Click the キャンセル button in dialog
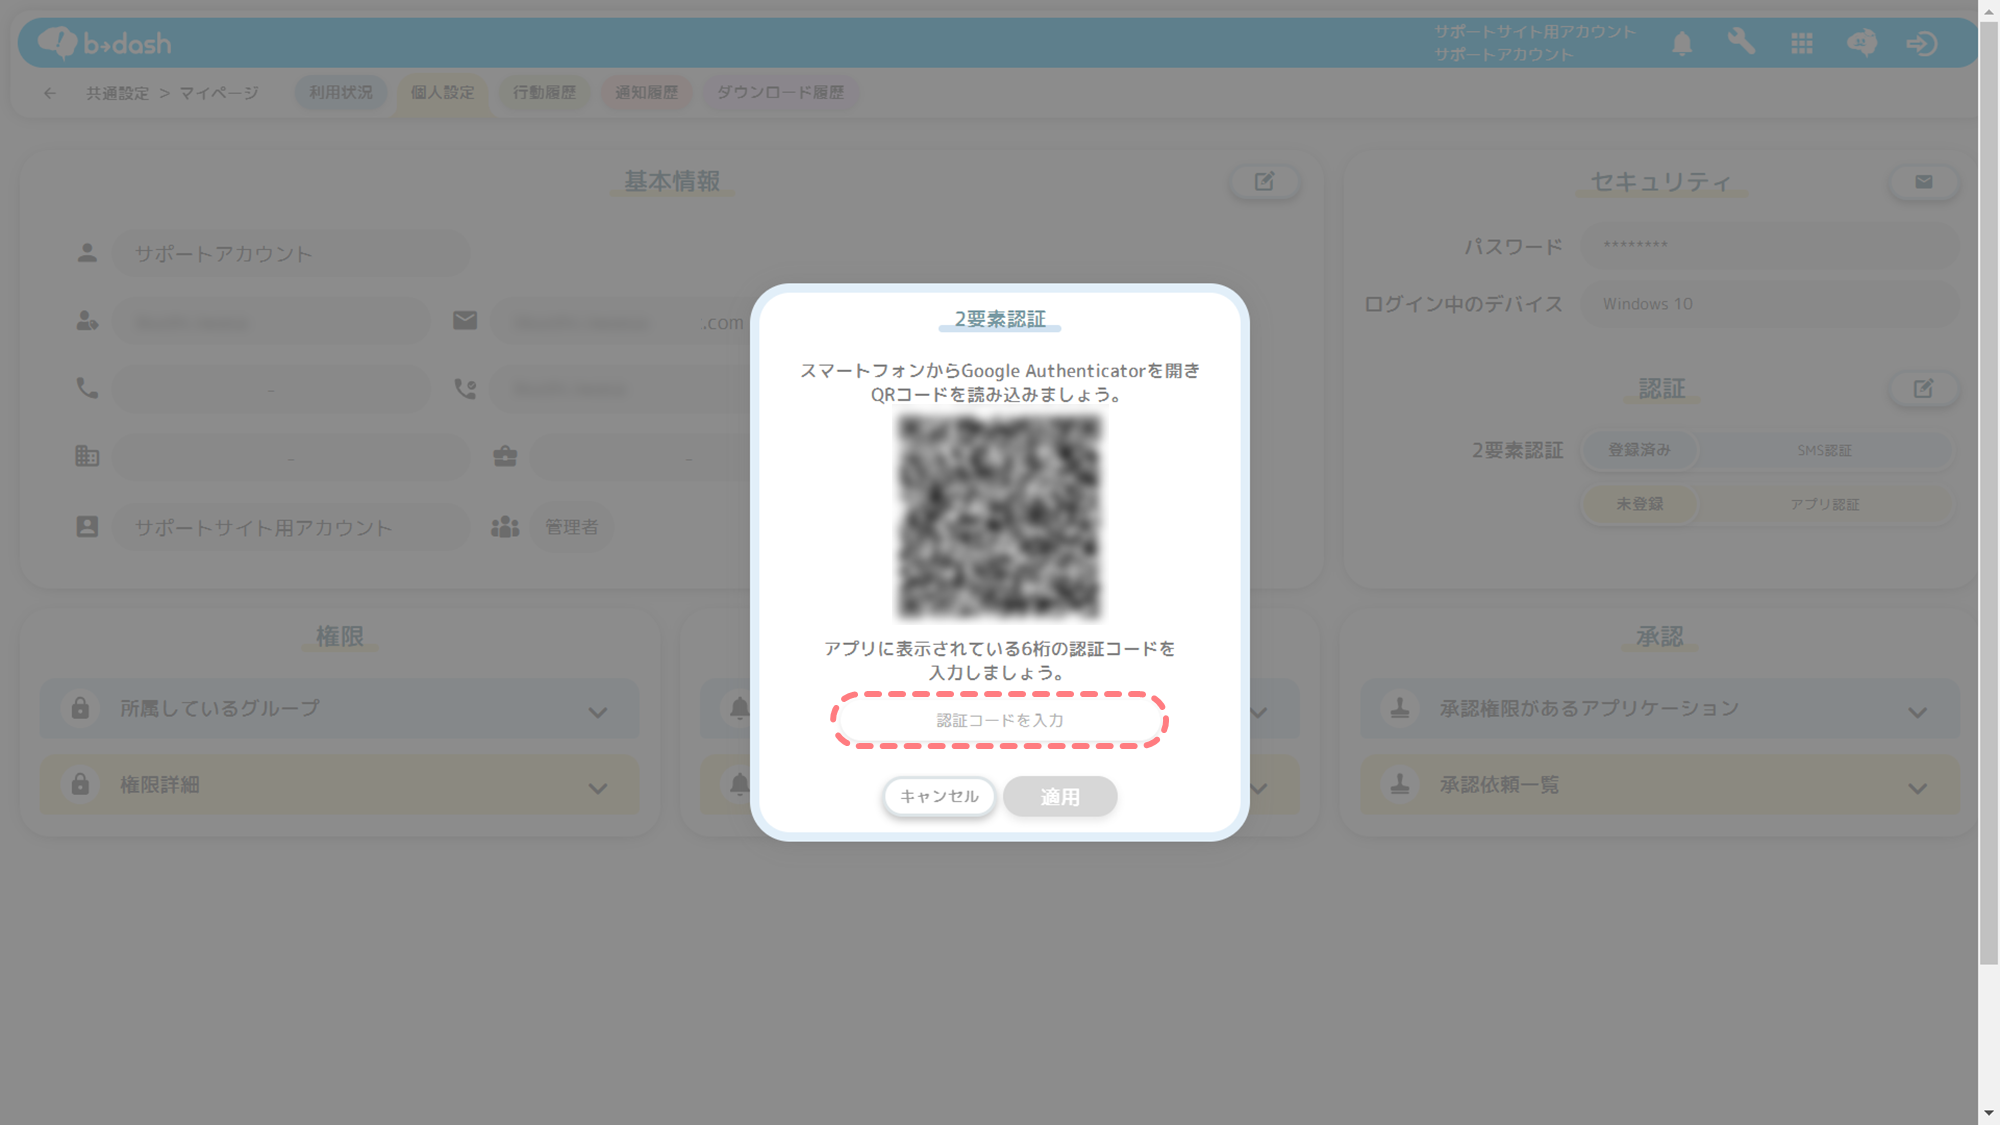 pos(939,796)
